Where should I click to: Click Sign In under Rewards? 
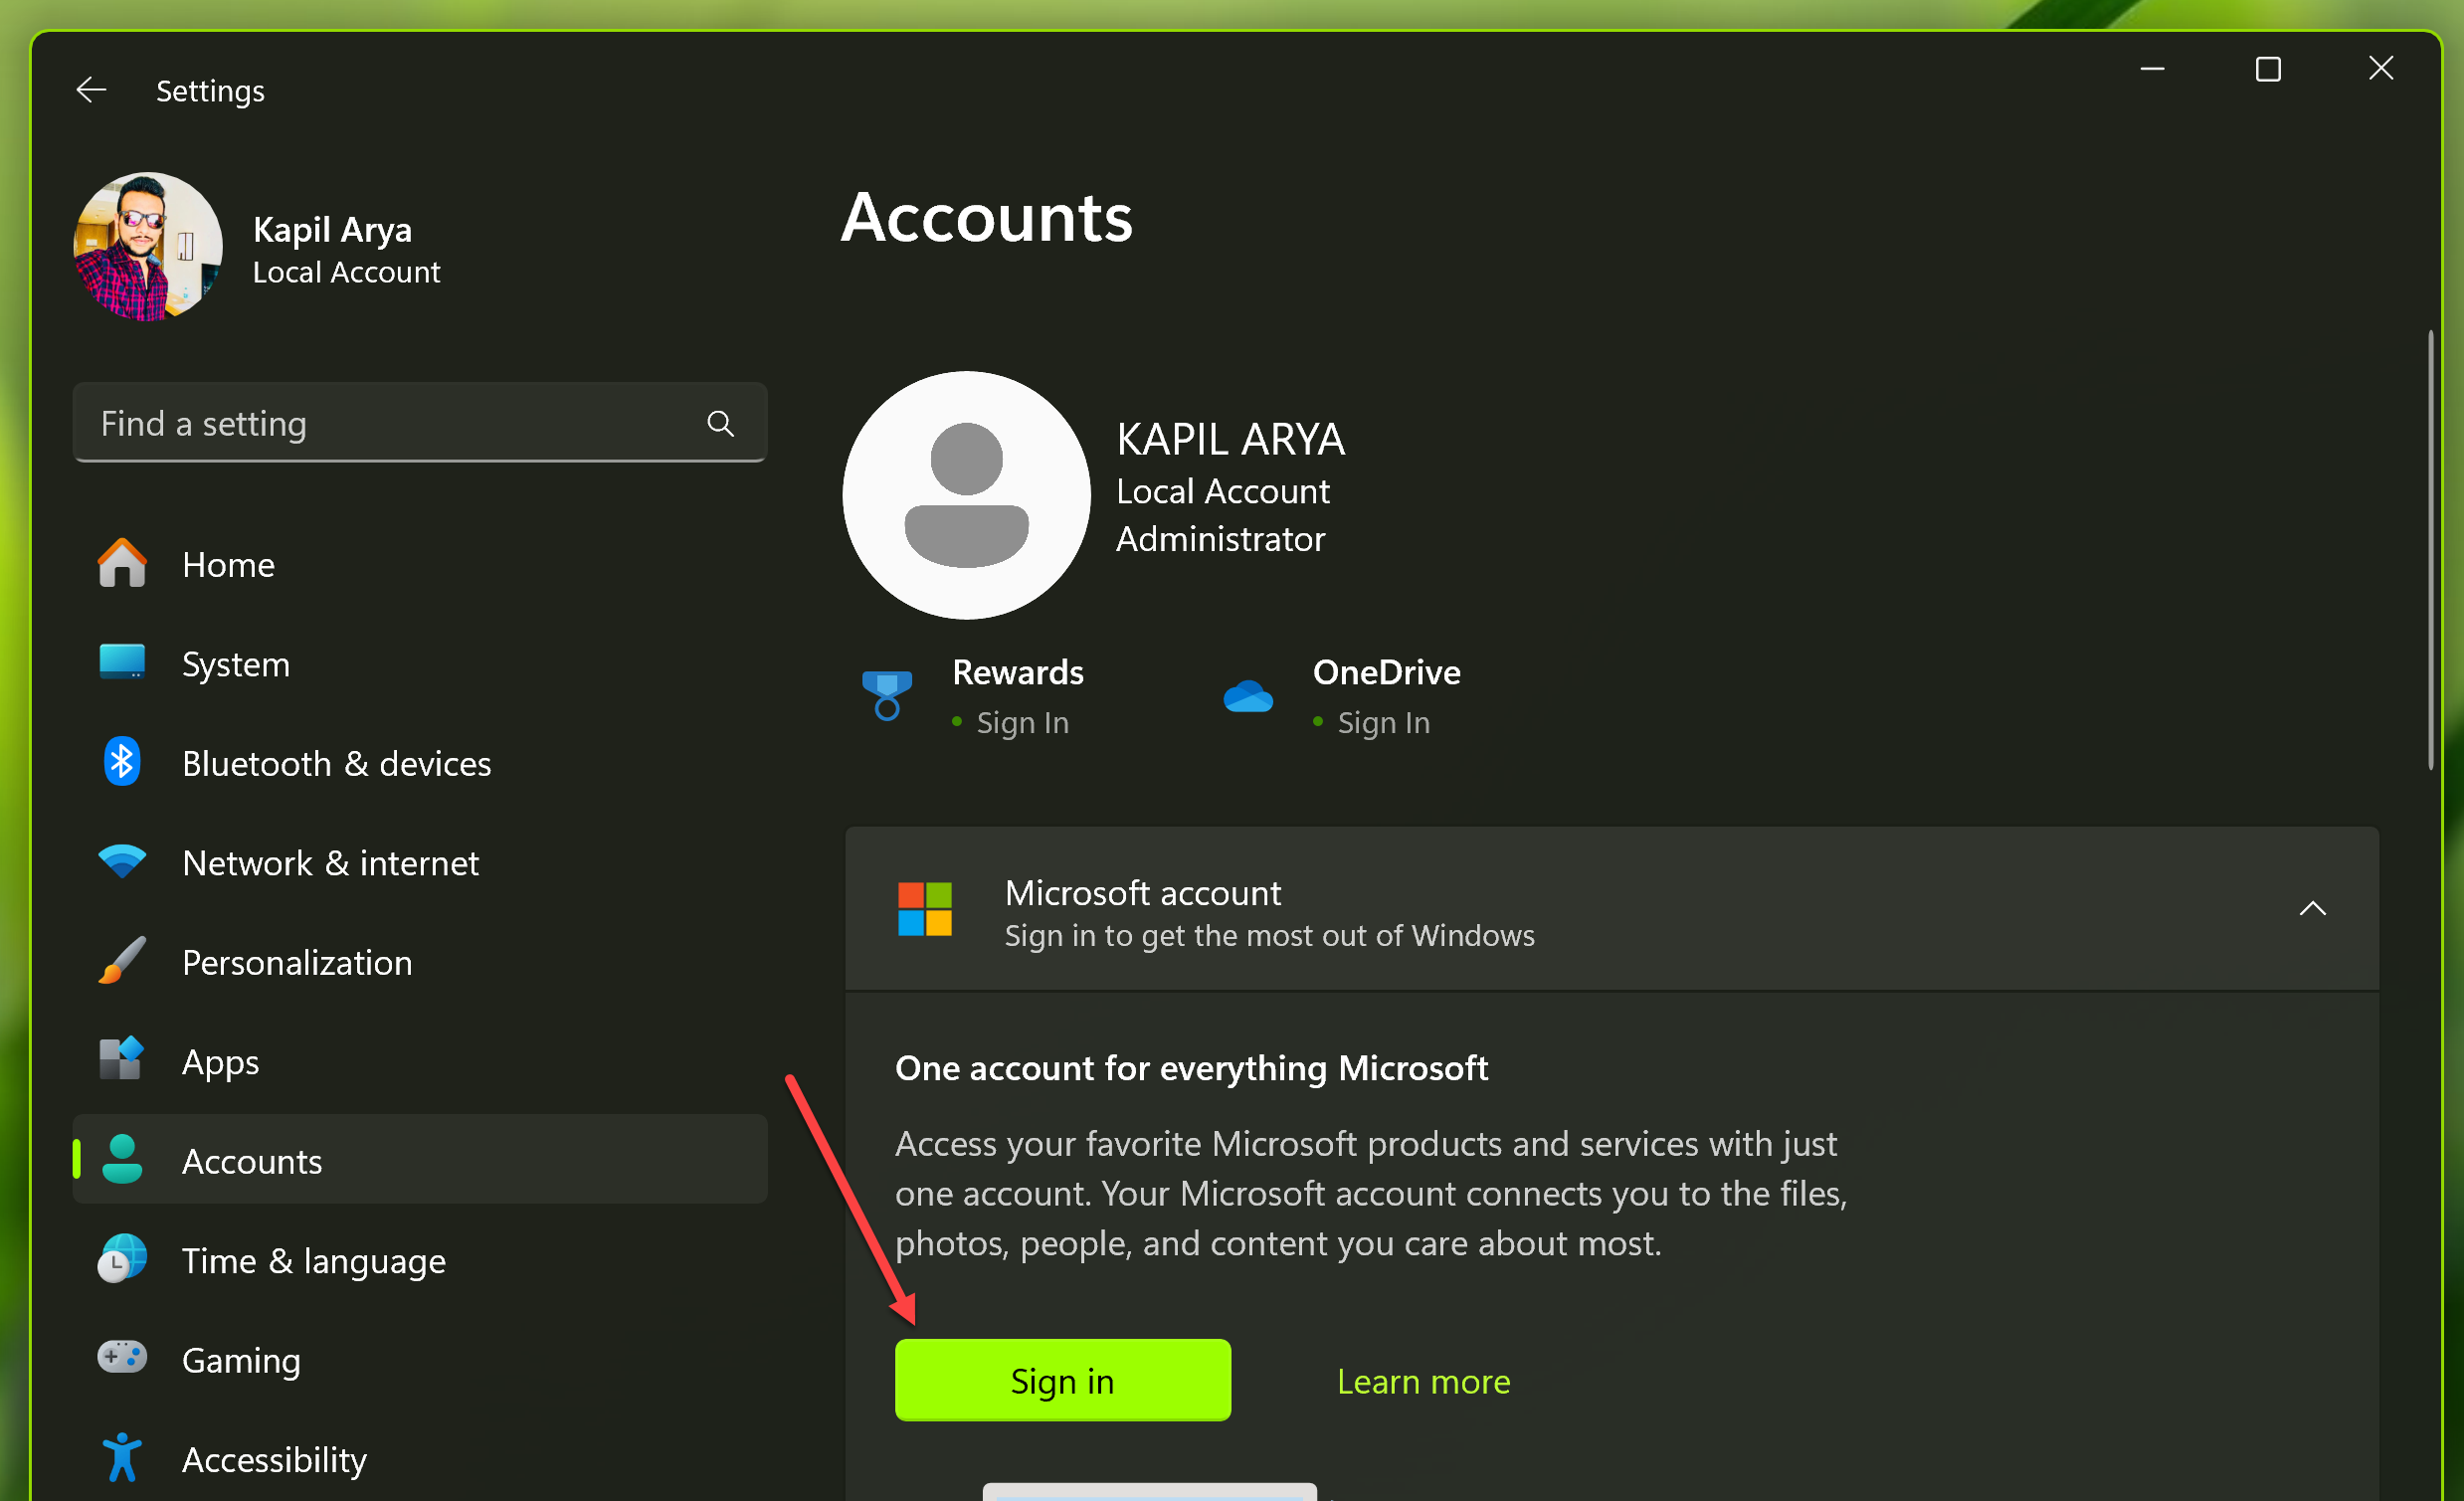(1022, 722)
